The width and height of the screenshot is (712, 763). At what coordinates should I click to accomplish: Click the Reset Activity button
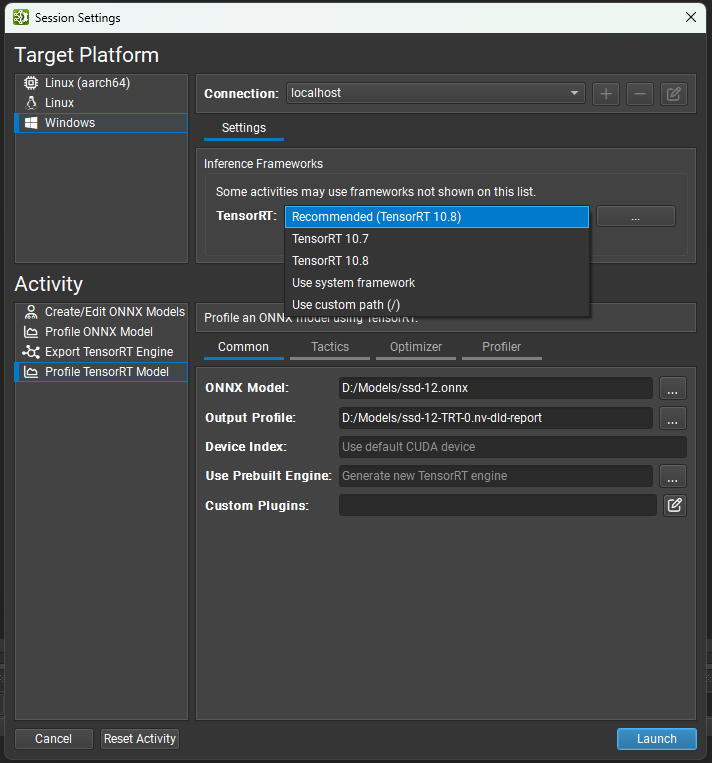(140, 739)
